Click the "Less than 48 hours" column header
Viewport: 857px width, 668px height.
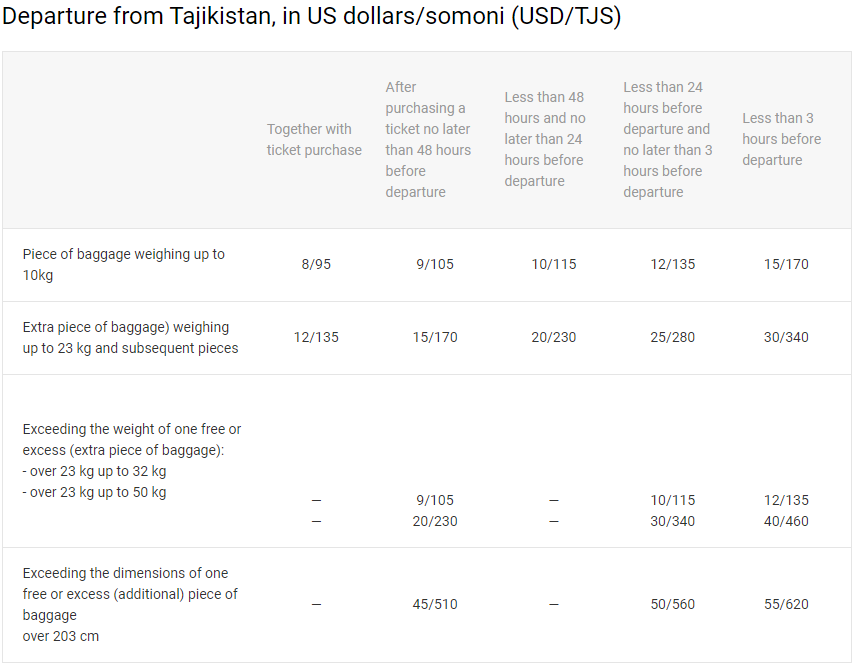[x=545, y=140]
